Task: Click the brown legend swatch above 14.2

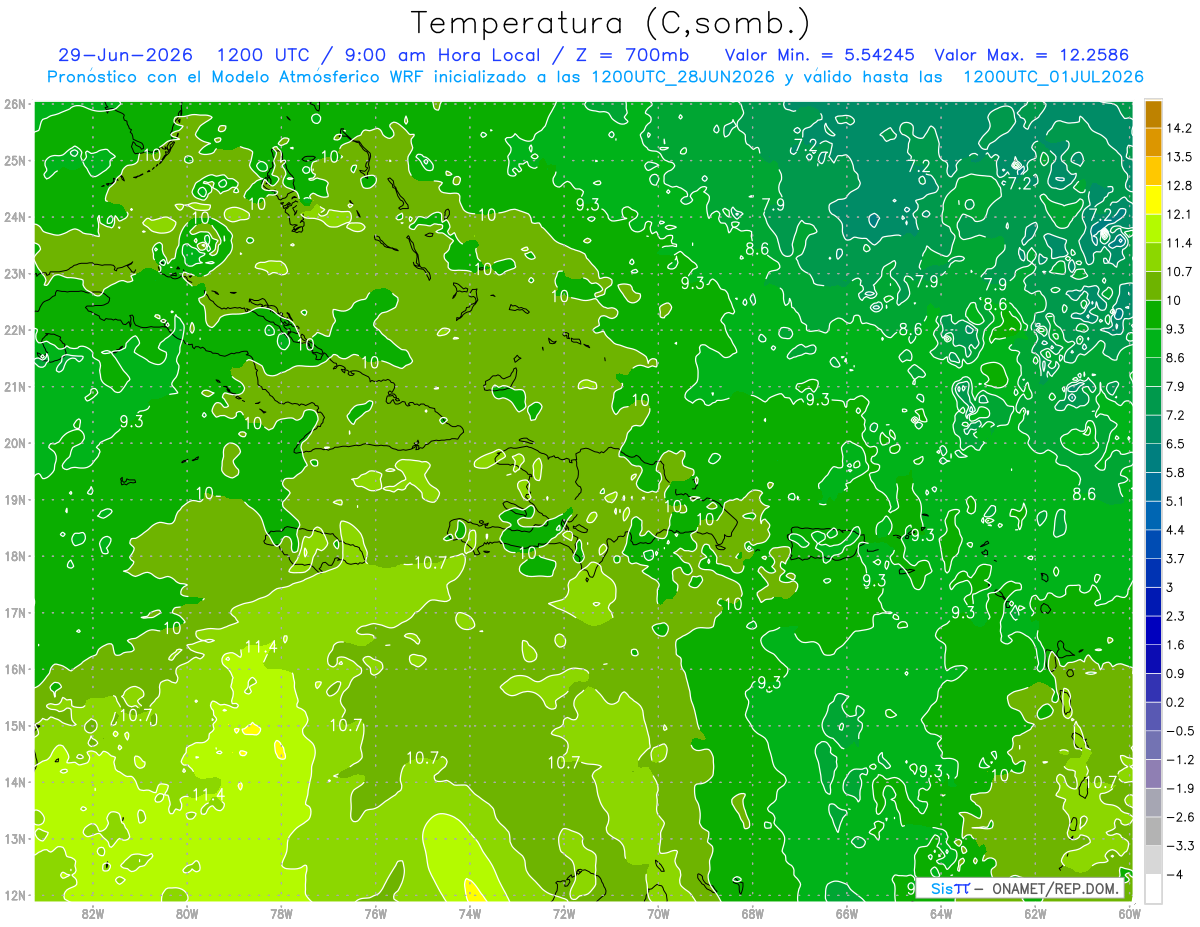Action: point(1153,114)
